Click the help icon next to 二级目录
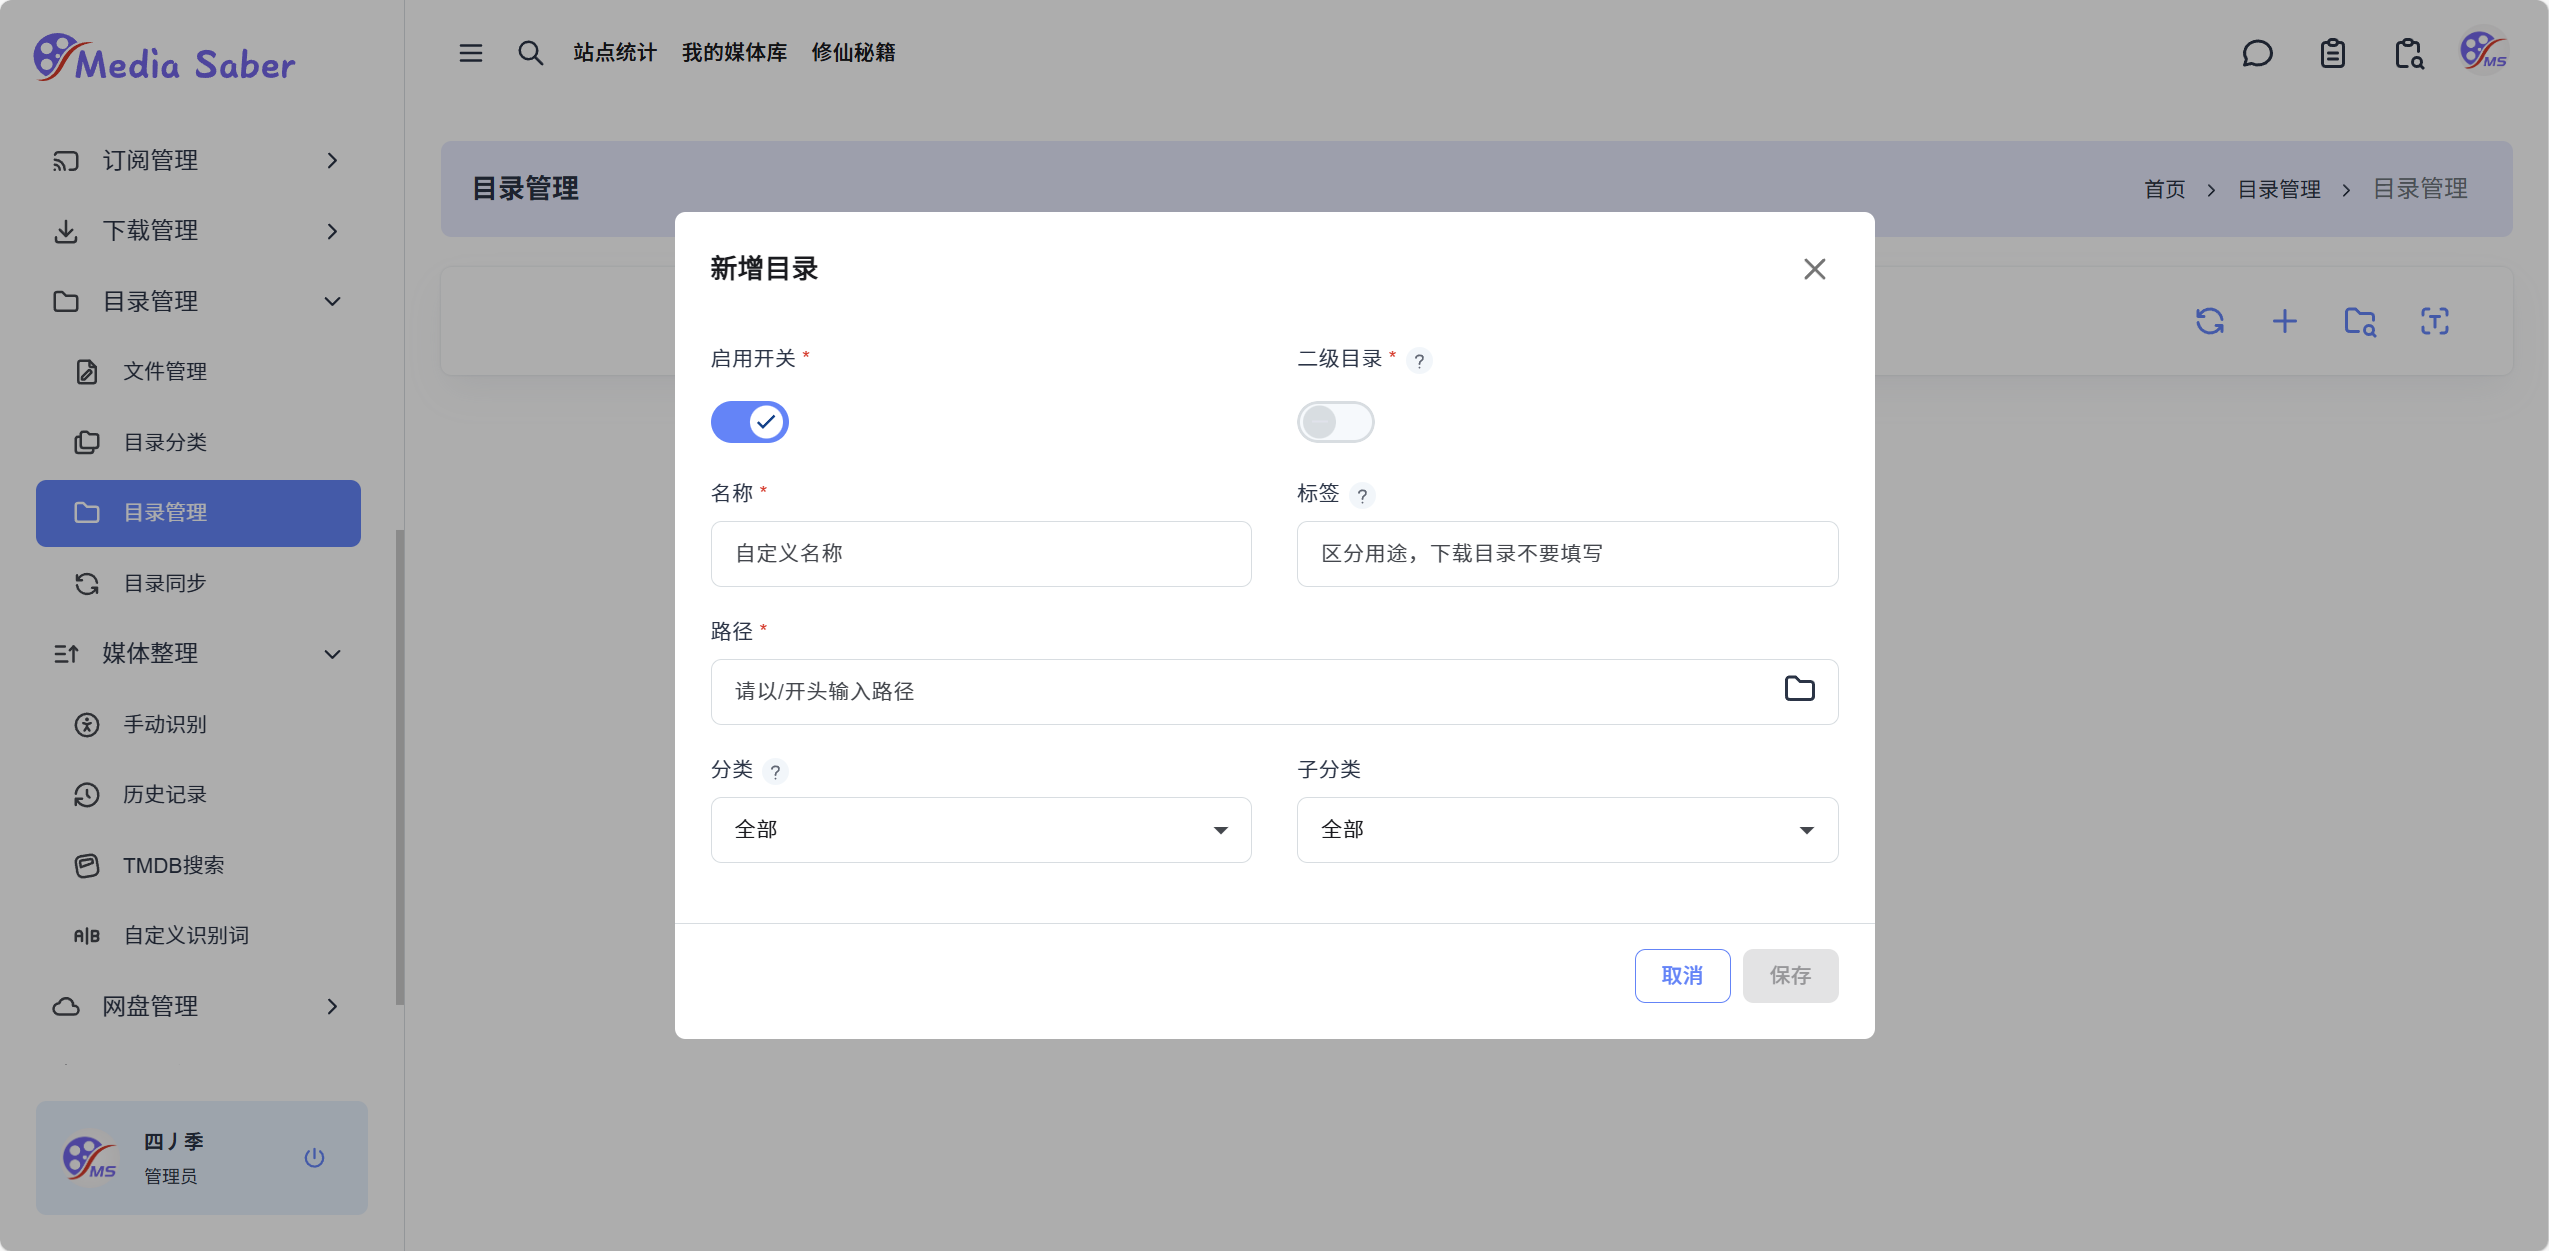2549x1251 pixels. tap(1418, 361)
